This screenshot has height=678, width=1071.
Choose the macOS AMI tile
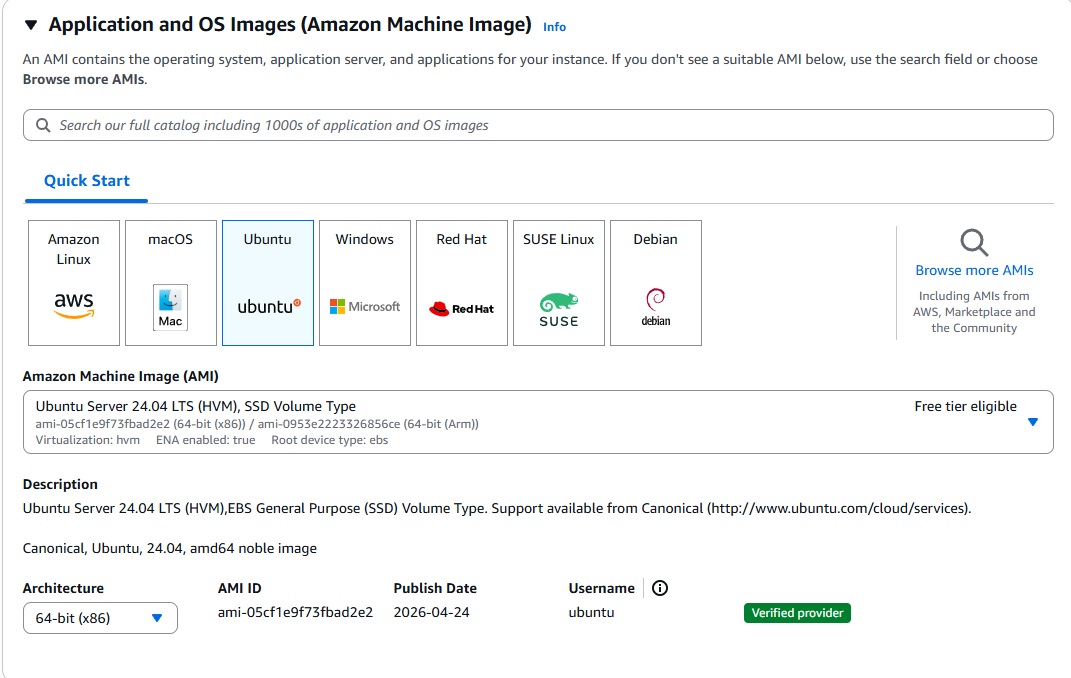(171, 283)
